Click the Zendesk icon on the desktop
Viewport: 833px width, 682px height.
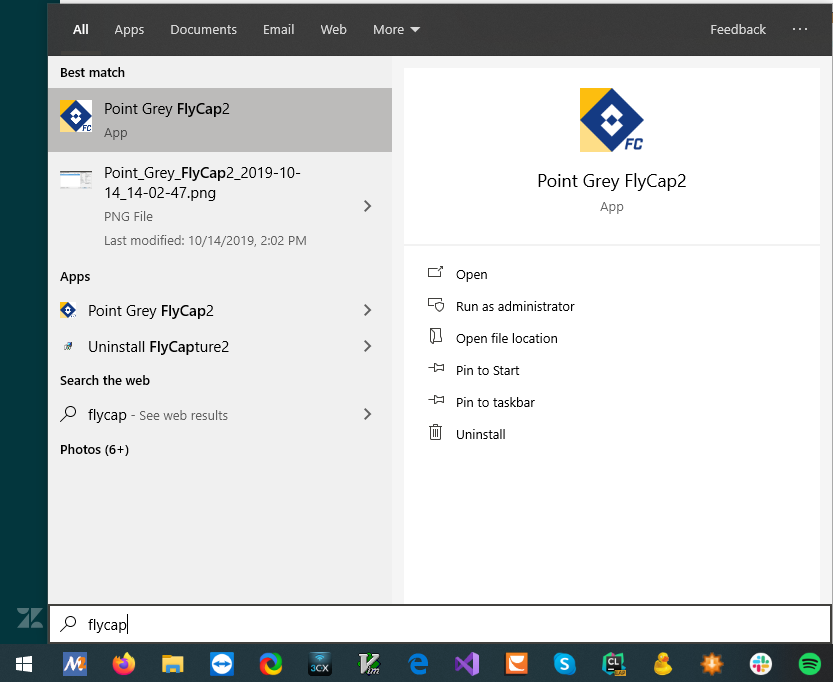point(30,618)
